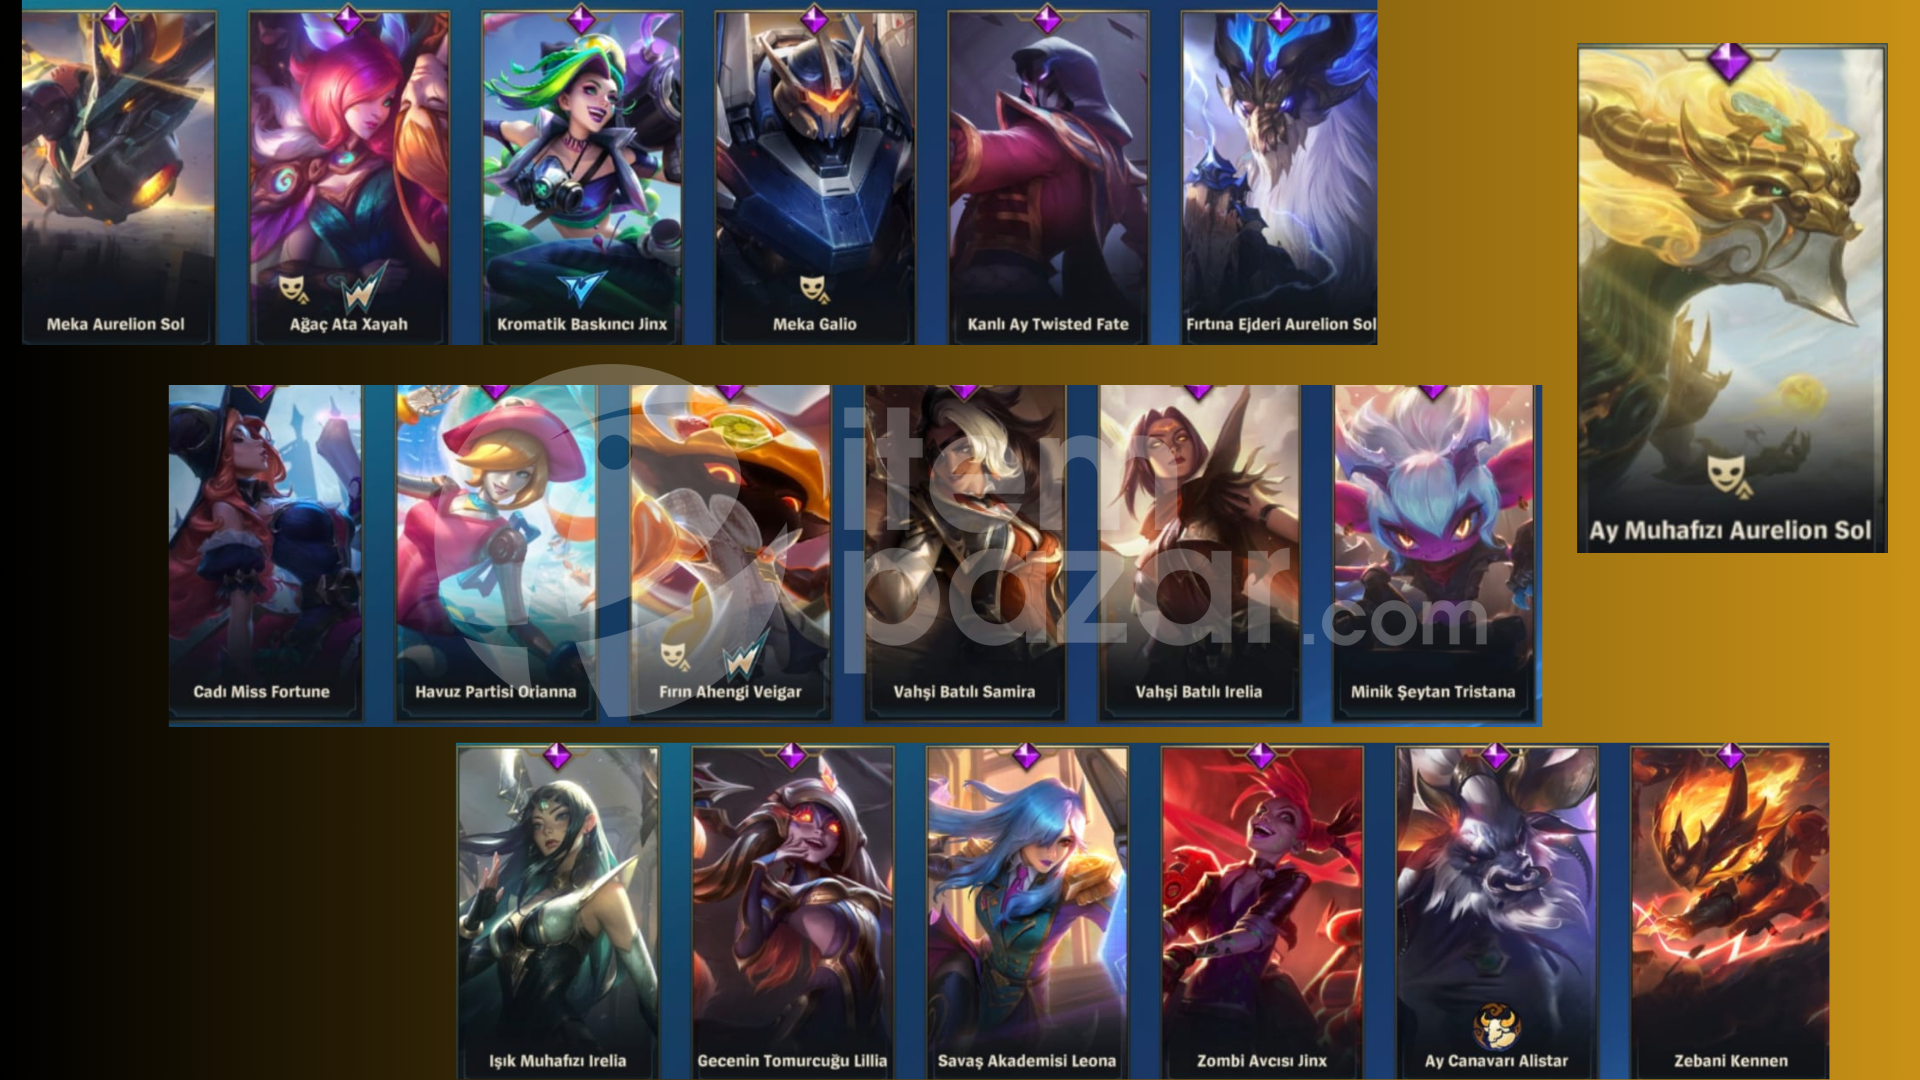Open the Gecenin Tomurcuğu Lillia skin
The width and height of the screenshot is (1920, 1080).
click(792, 912)
